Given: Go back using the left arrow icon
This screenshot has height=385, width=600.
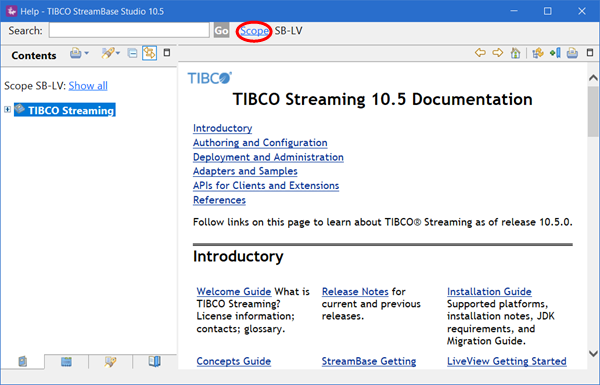Looking at the screenshot, I should point(480,52).
